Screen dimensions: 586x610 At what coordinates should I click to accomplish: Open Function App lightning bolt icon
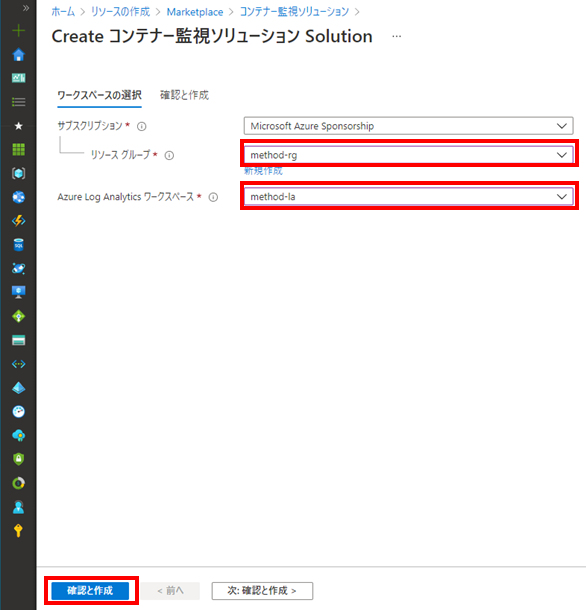(x=19, y=221)
